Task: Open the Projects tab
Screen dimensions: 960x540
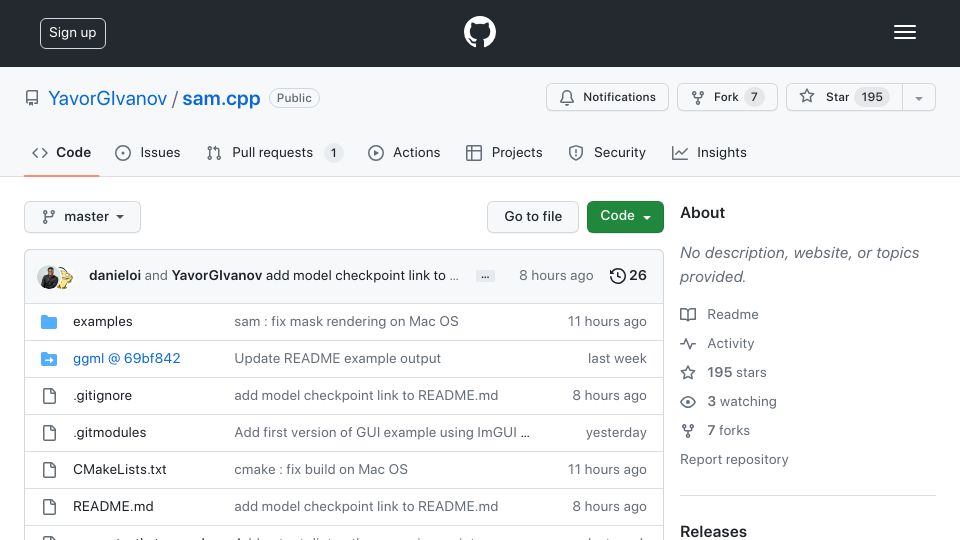Action: [x=504, y=152]
